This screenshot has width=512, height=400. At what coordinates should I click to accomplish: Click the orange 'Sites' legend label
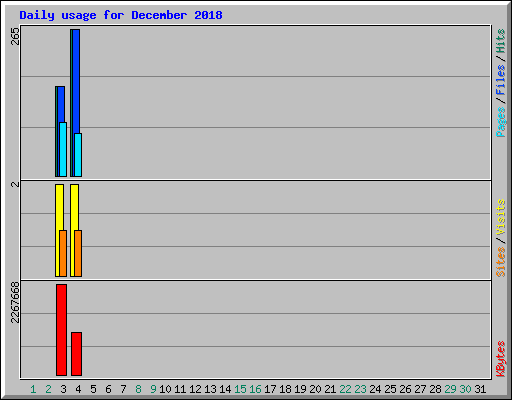(501, 262)
